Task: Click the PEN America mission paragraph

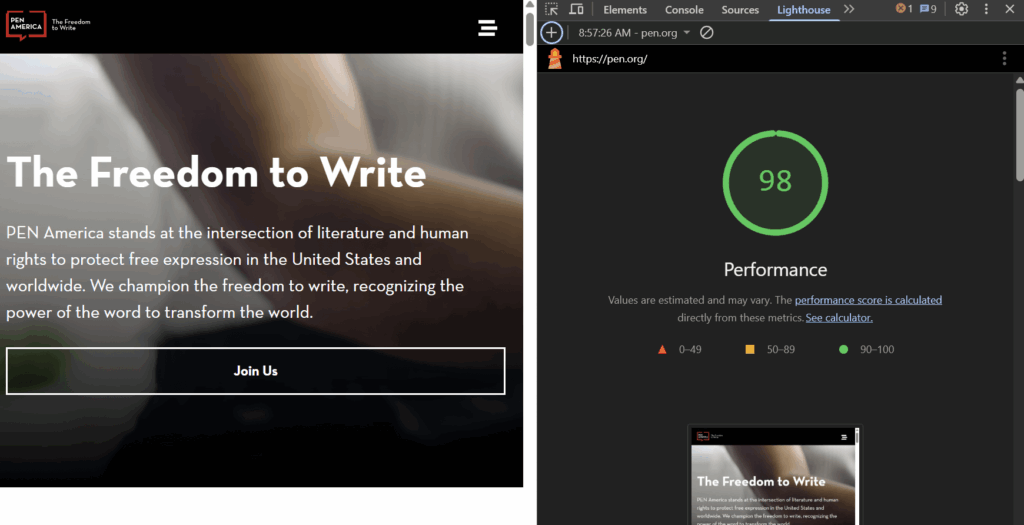Action: tap(237, 272)
